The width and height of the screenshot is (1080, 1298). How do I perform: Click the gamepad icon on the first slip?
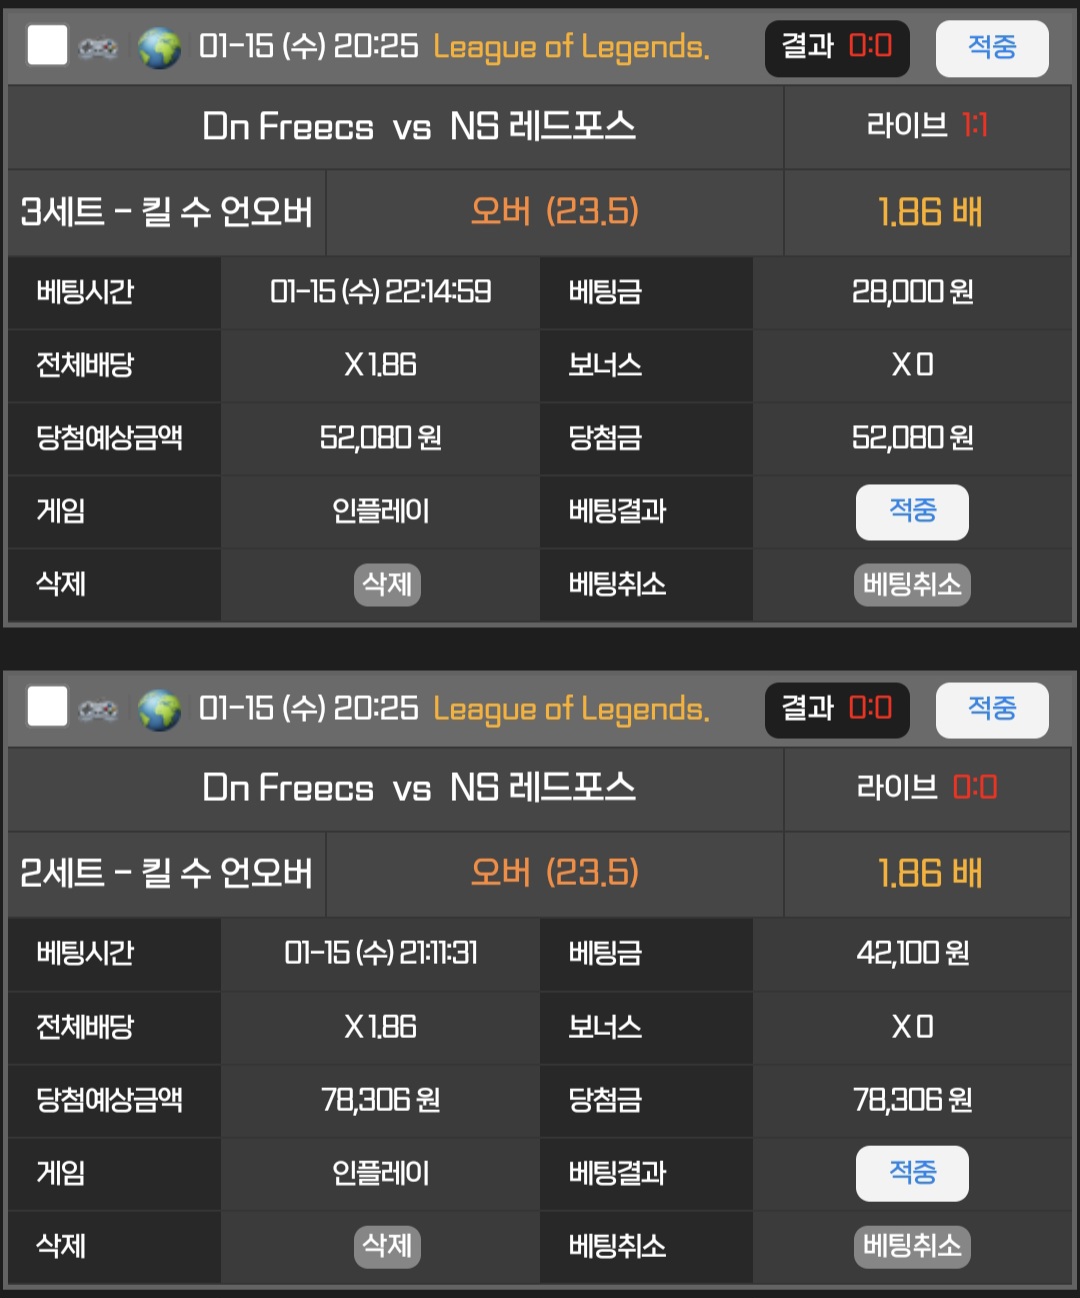[98, 47]
